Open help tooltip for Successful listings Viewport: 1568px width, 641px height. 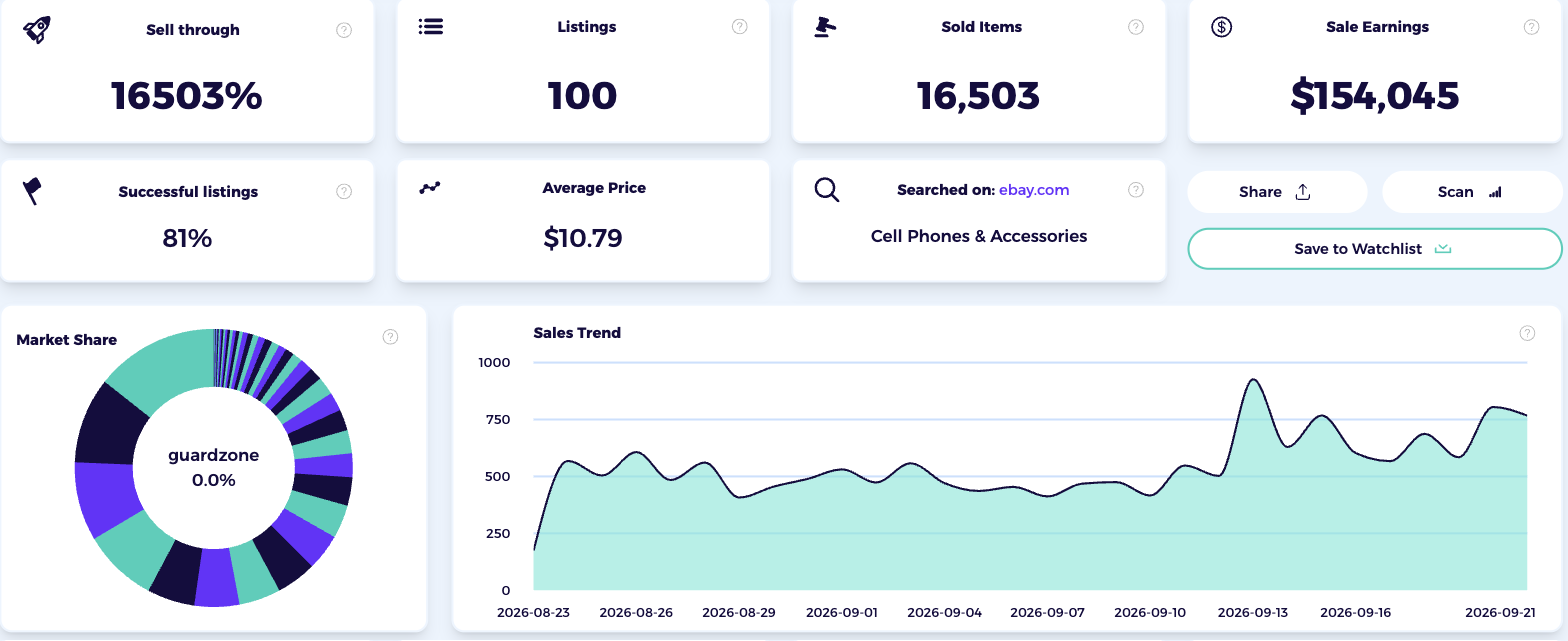click(344, 191)
